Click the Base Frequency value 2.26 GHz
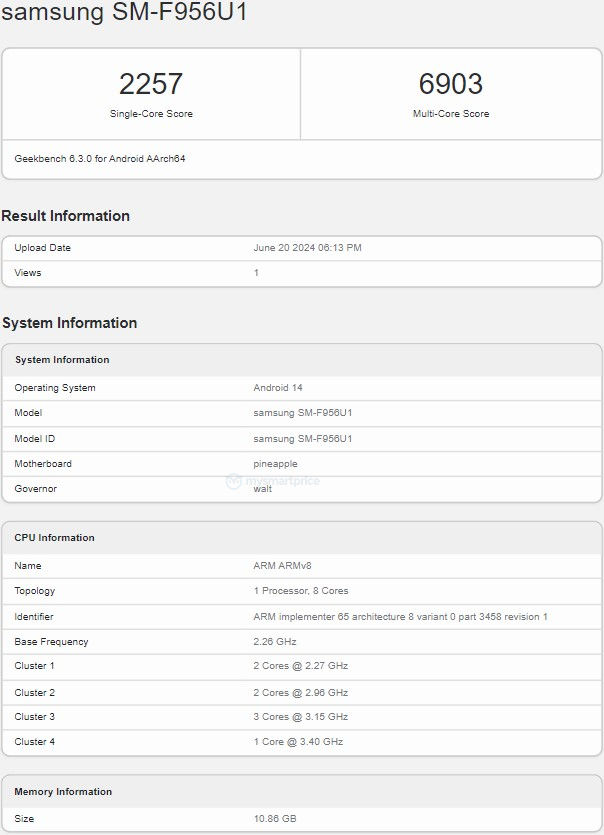Viewport: 604px width, 835px height. pyautogui.click(x=275, y=642)
